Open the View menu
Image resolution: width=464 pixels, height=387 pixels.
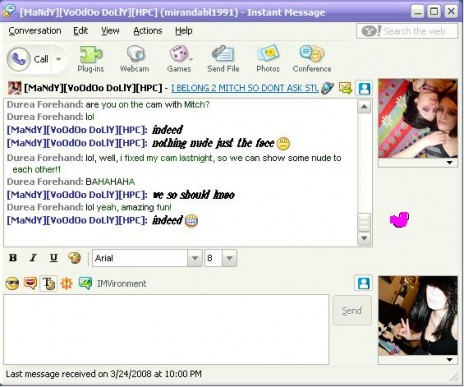pos(110,31)
